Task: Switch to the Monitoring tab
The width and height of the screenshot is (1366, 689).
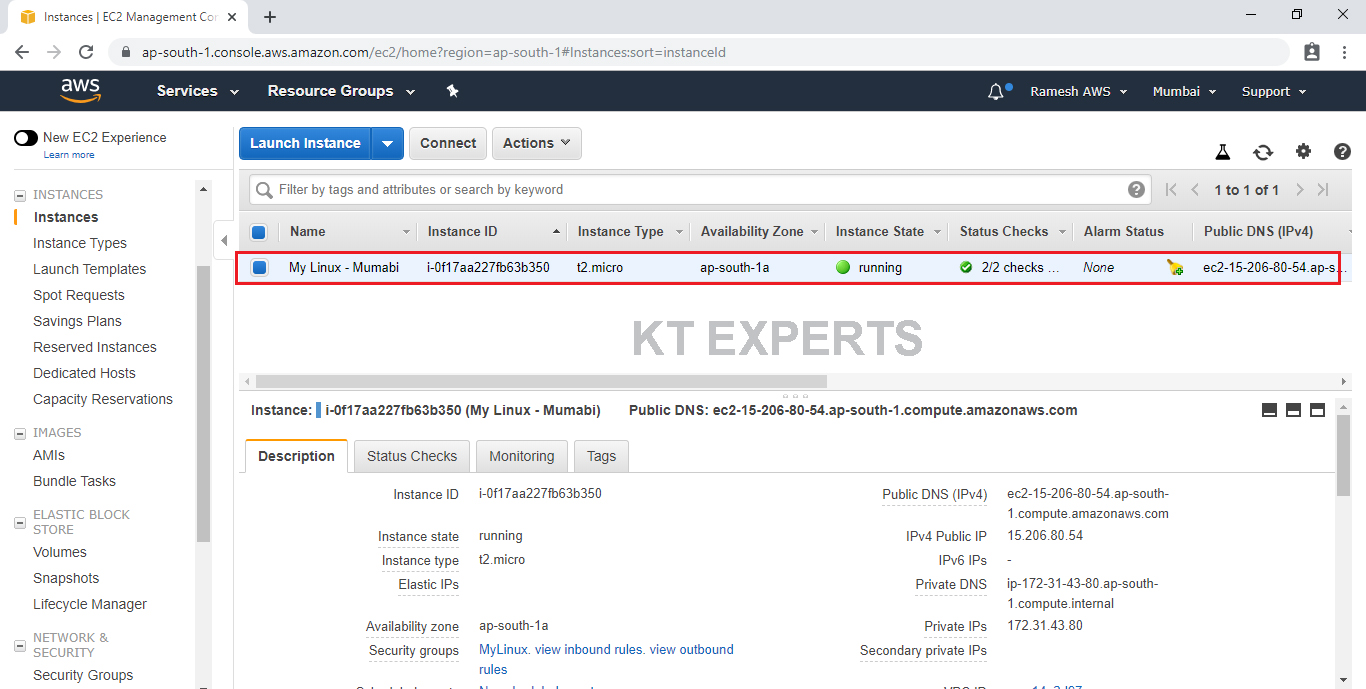Action: coord(522,456)
